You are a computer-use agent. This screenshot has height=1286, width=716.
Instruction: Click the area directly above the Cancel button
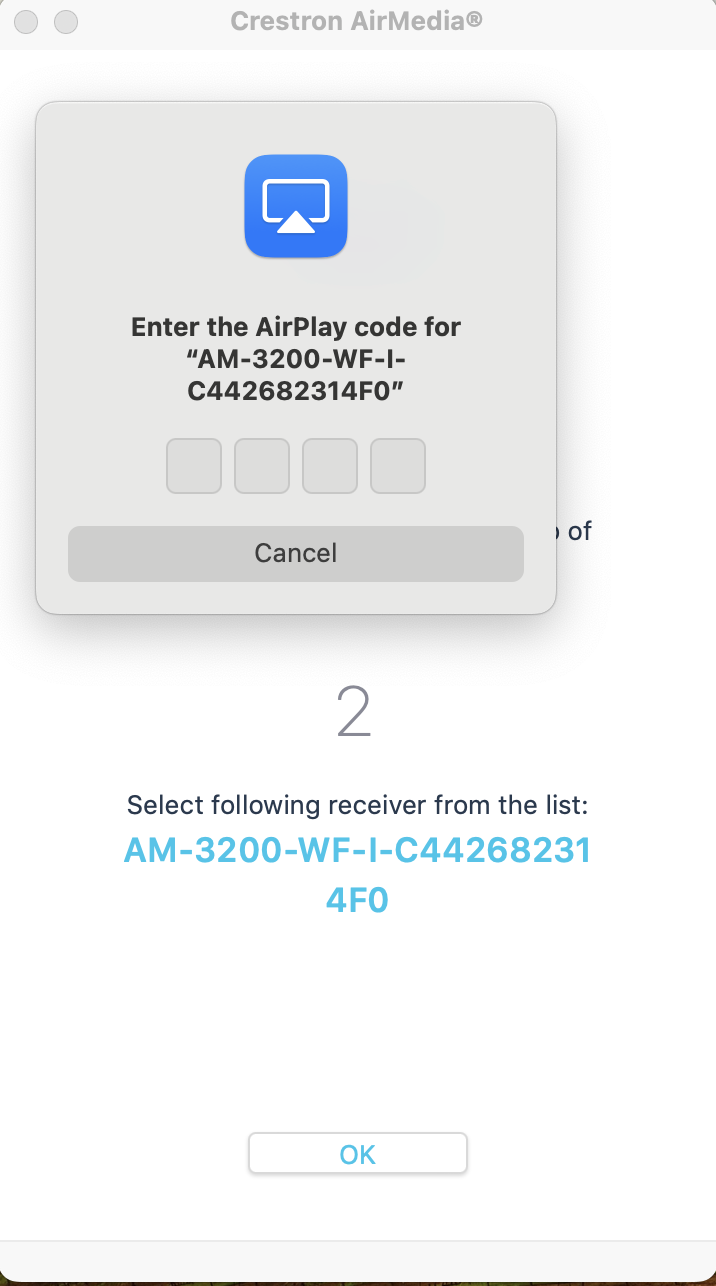295,510
